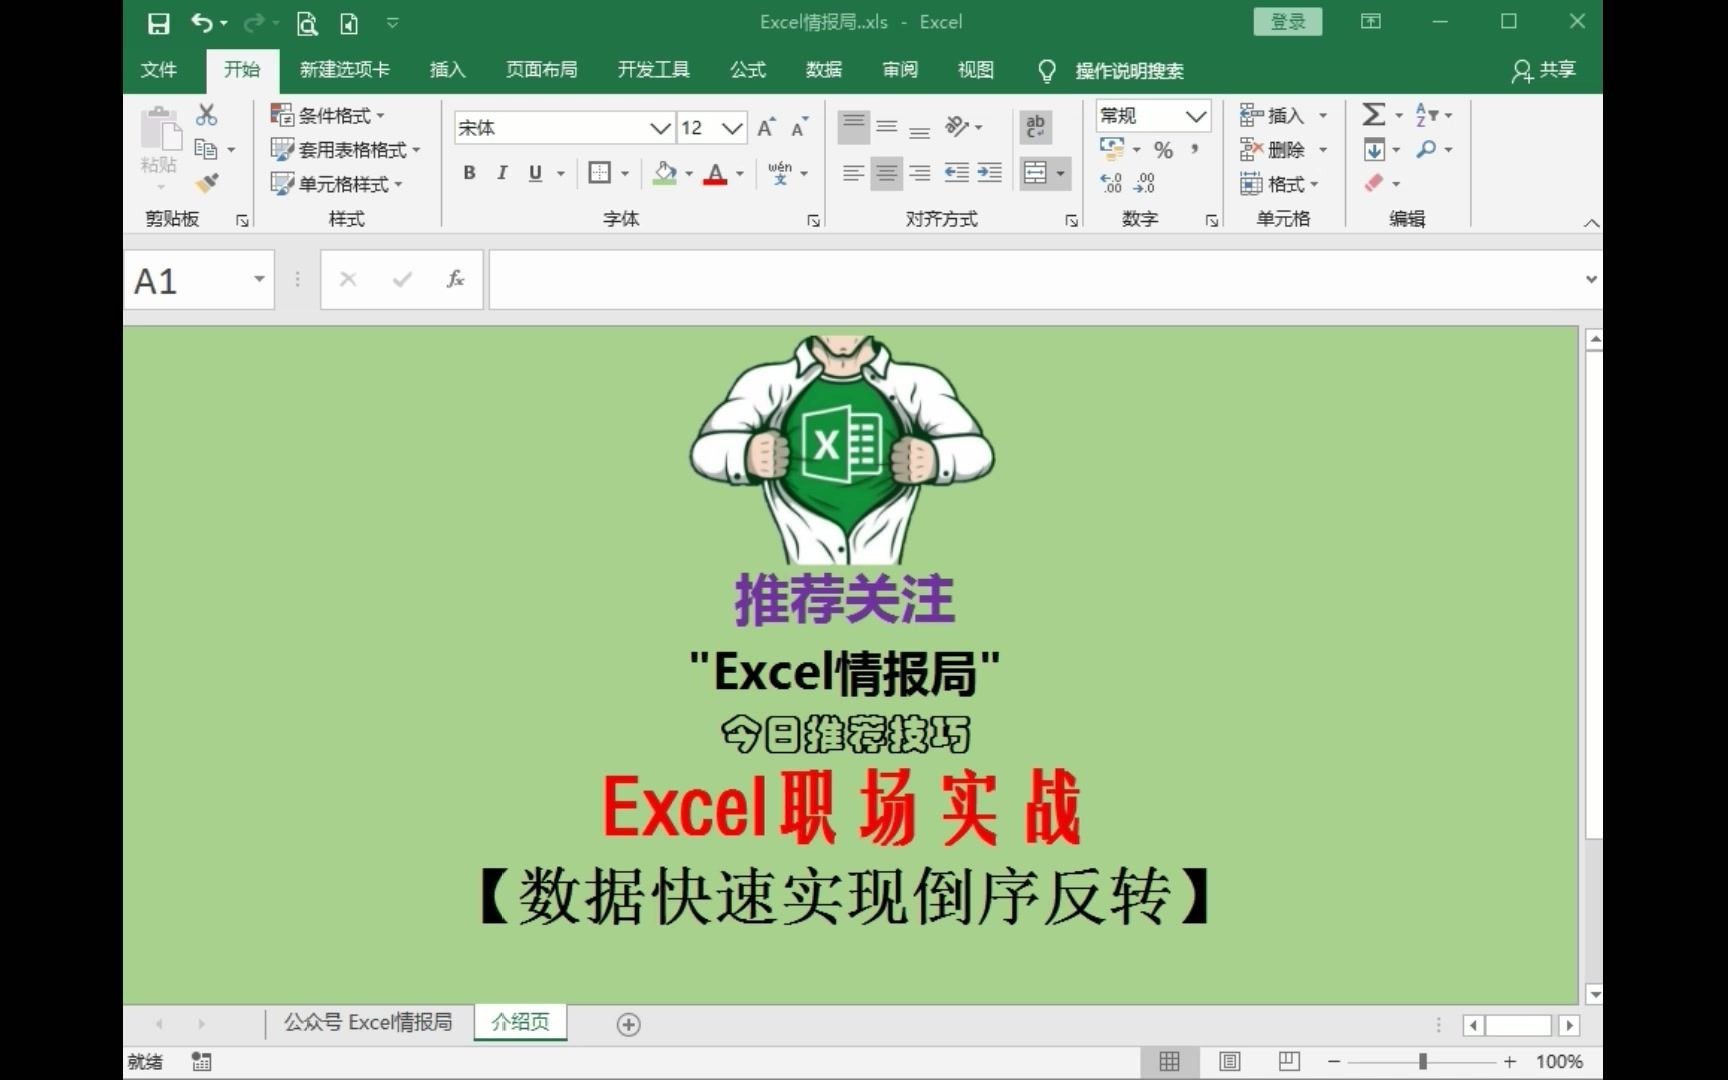The height and width of the screenshot is (1080, 1728).
Task: Open the 文件 File menu
Action: [x=159, y=69]
